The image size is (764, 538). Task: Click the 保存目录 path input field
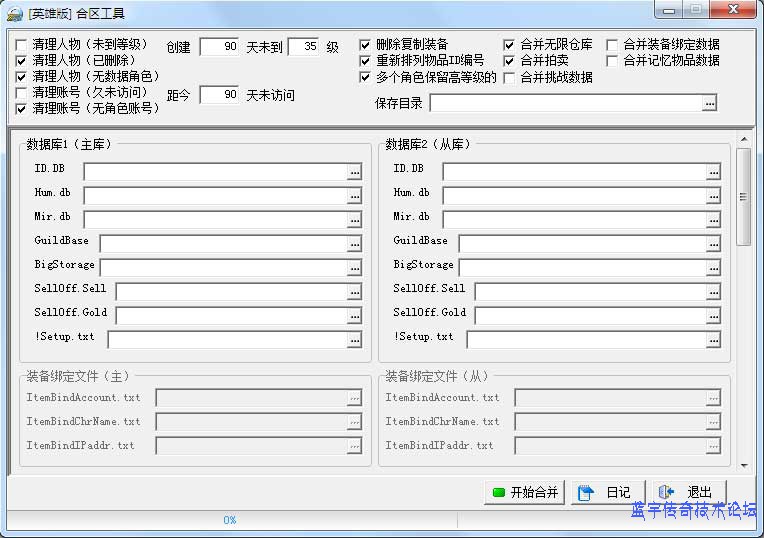(564, 103)
